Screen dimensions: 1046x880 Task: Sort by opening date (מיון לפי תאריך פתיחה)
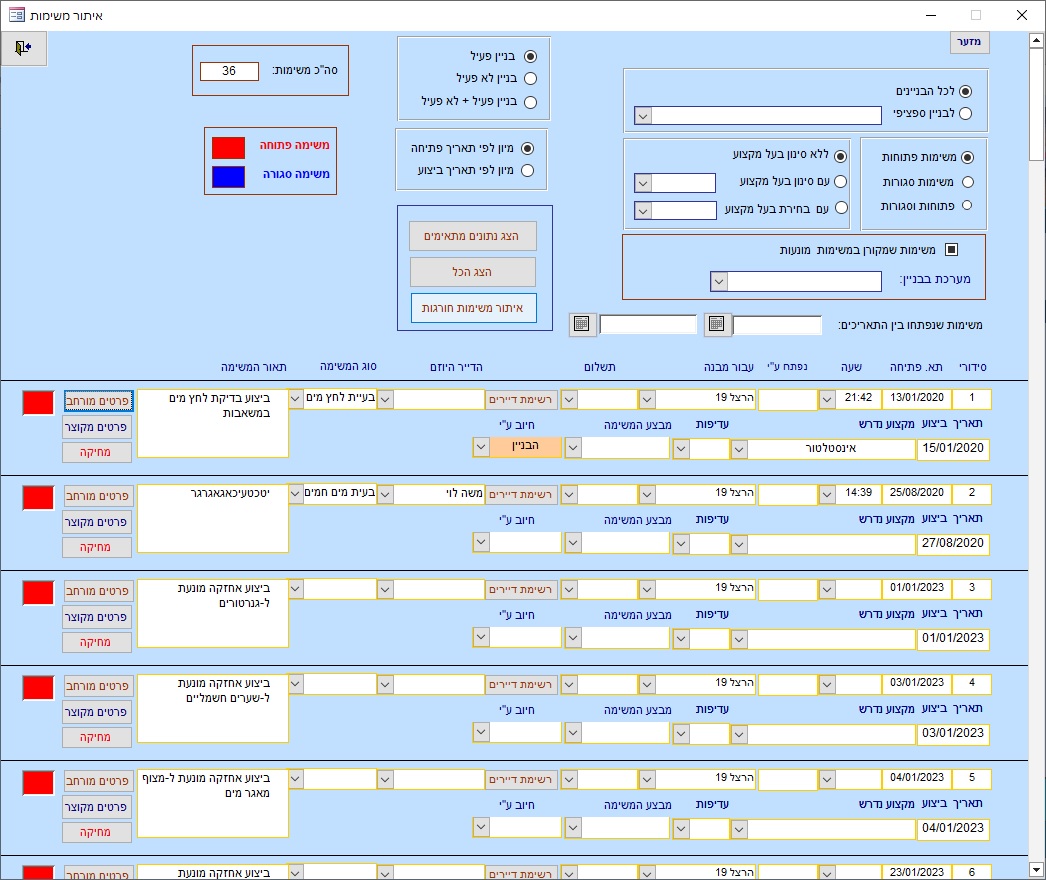[527, 148]
